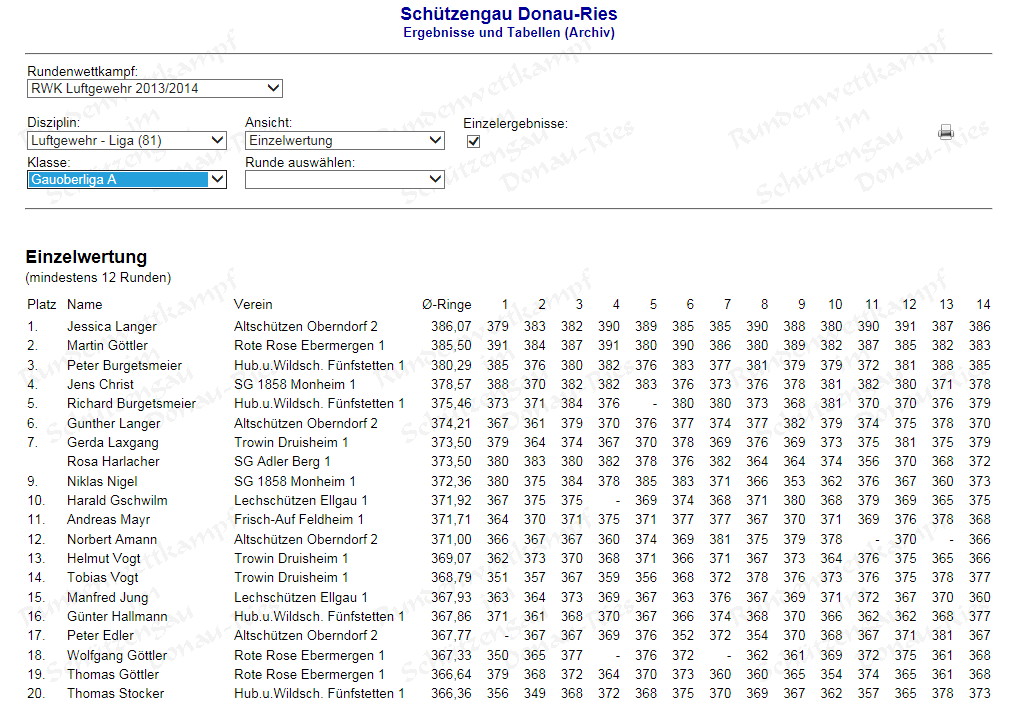
Task: Click the club SG 1858 Monheim 1 for Jens Christ
Action: click(294, 384)
